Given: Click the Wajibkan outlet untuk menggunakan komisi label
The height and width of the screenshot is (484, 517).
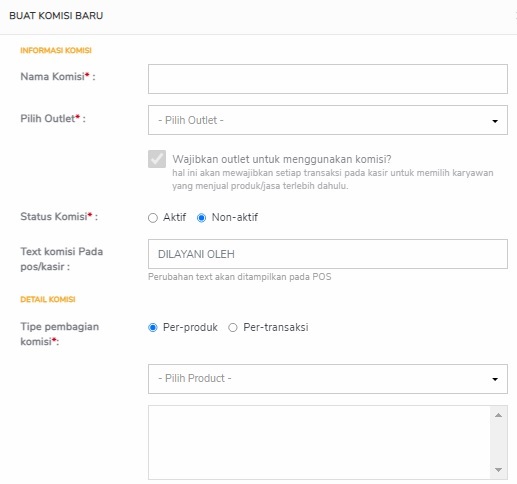Looking at the screenshot, I should pos(282,159).
